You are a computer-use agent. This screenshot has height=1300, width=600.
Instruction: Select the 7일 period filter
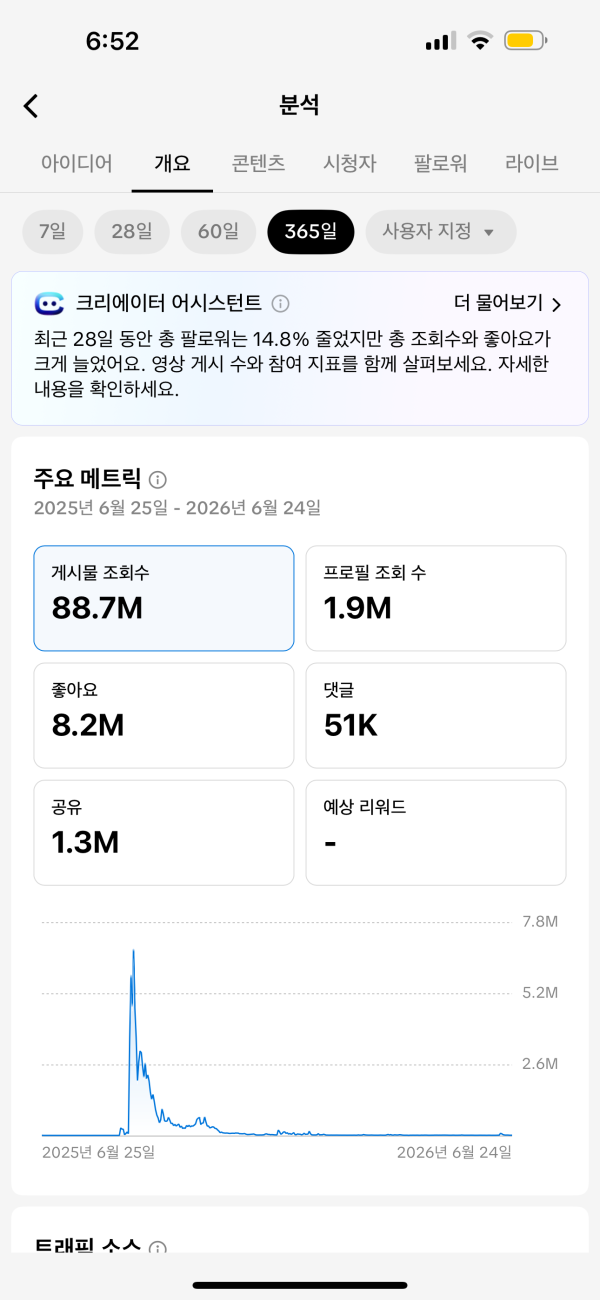tap(52, 232)
